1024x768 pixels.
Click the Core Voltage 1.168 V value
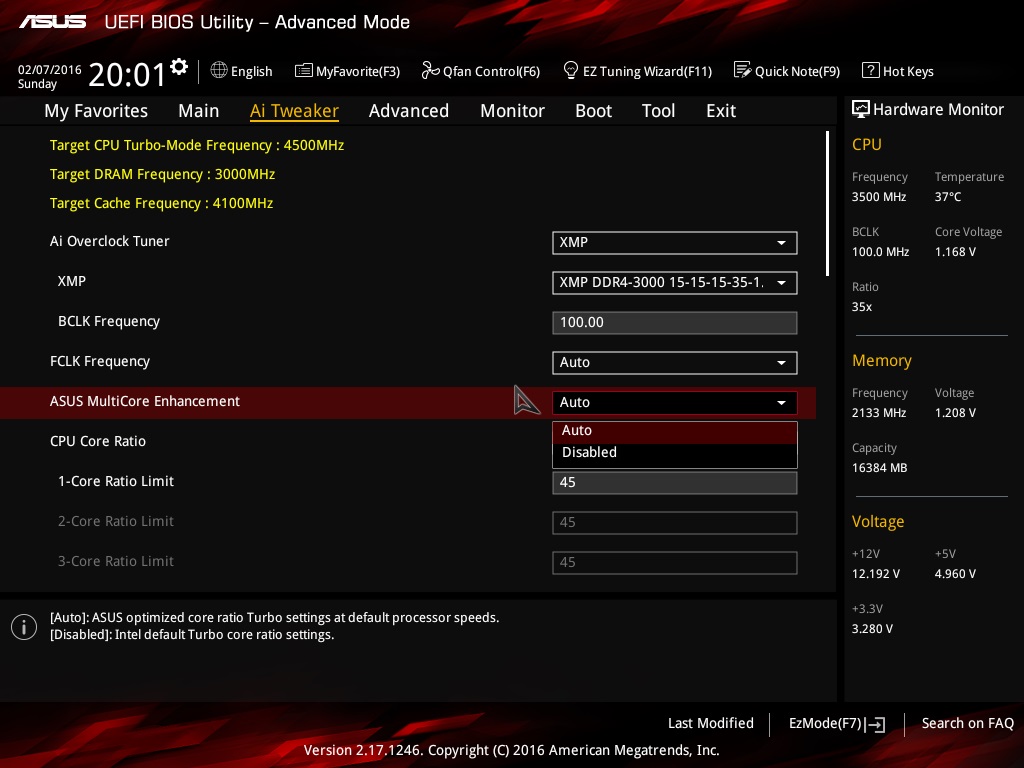[x=955, y=252]
